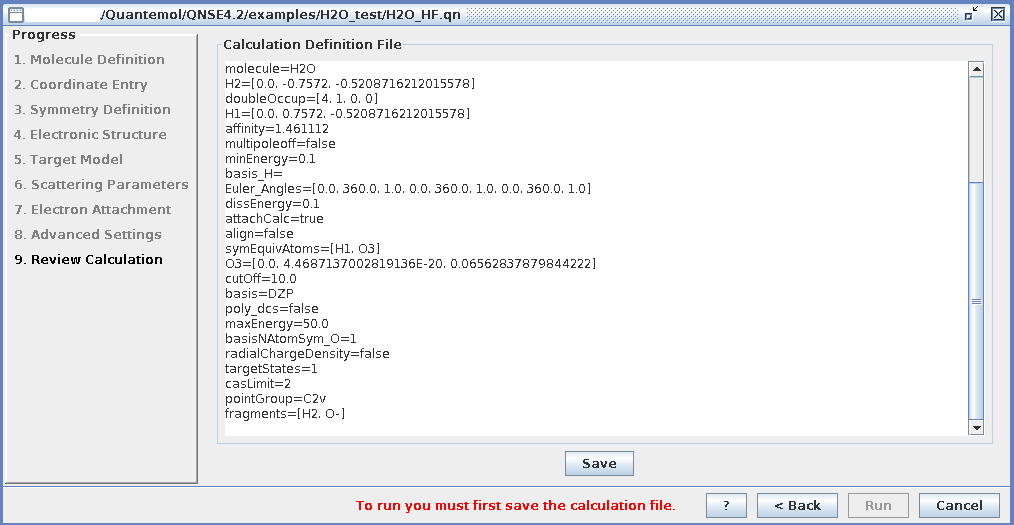Select step 1 Molecule Definition
The height and width of the screenshot is (525, 1014).
pyautogui.click(x=89, y=60)
